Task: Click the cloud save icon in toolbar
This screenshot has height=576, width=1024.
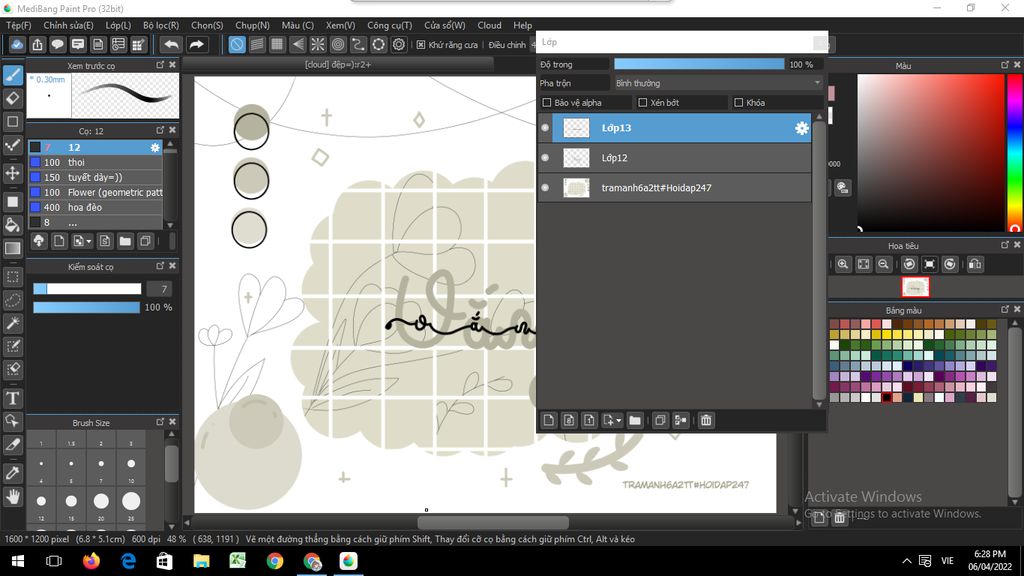Action: click(x=17, y=44)
